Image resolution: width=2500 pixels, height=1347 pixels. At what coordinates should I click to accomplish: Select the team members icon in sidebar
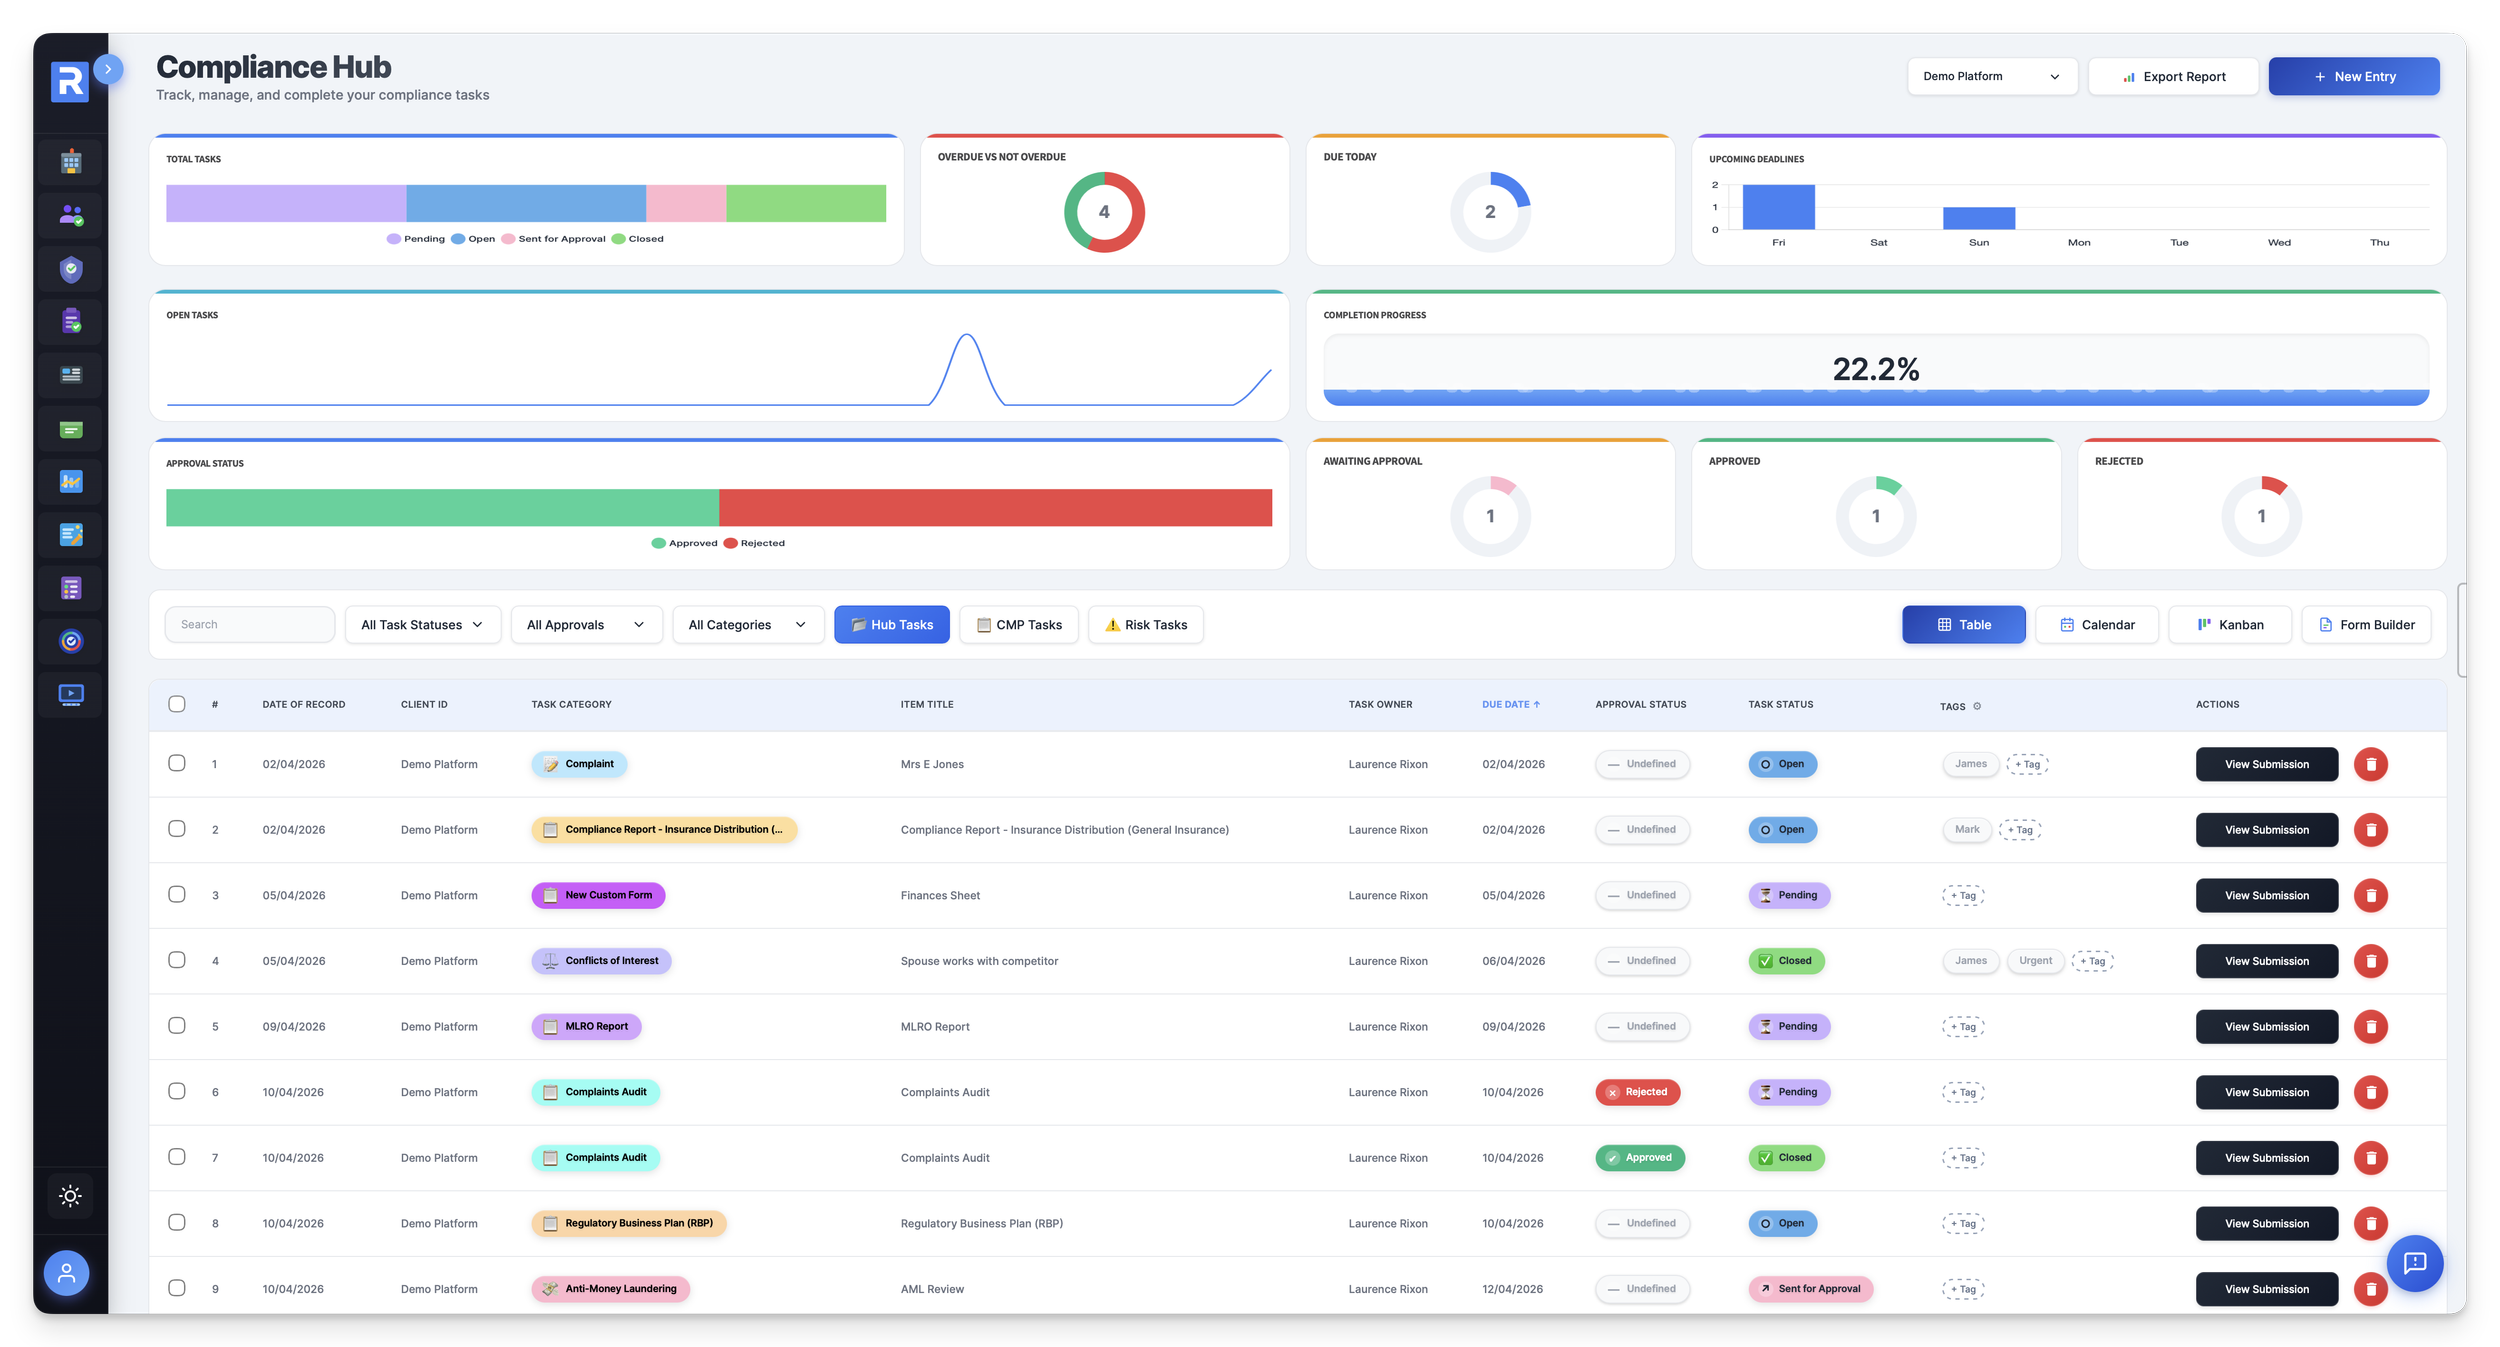(x=70, y=215)
